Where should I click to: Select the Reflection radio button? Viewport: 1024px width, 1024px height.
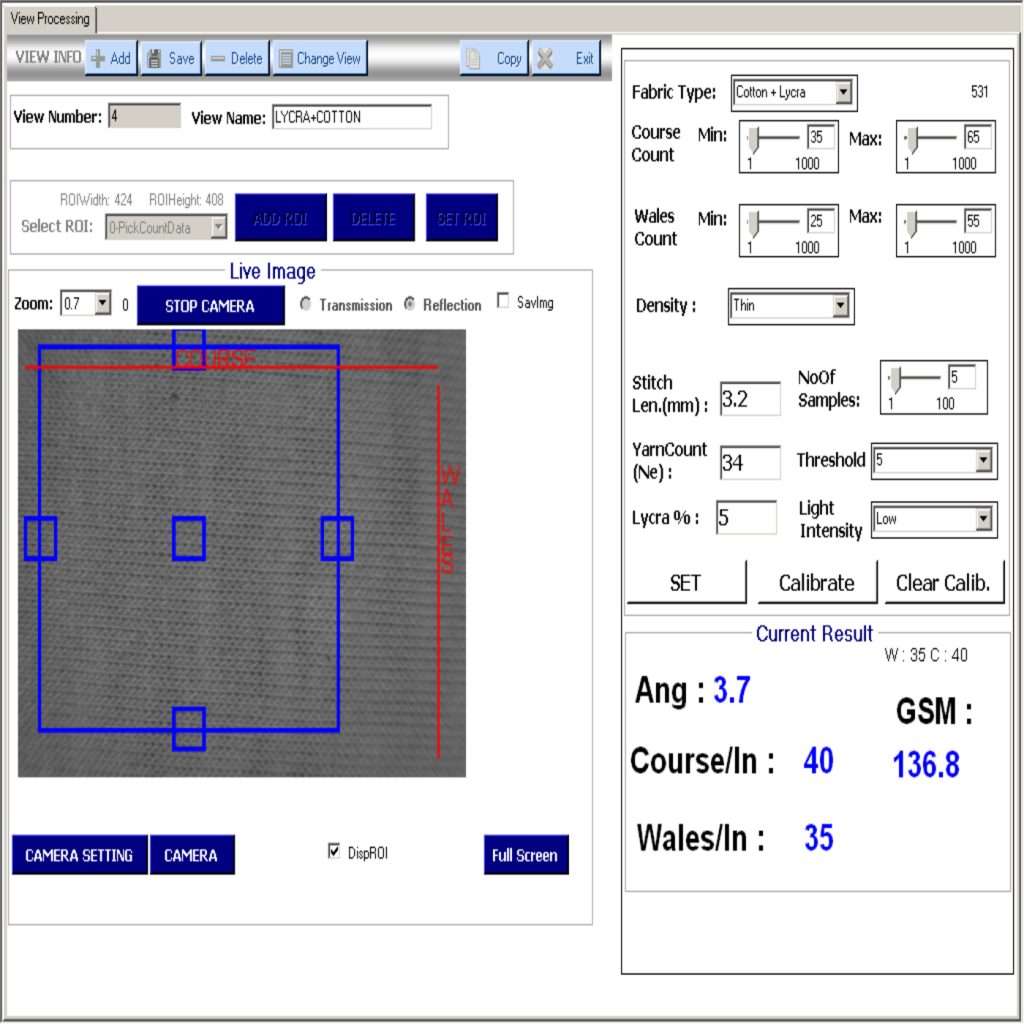(410, 304)
